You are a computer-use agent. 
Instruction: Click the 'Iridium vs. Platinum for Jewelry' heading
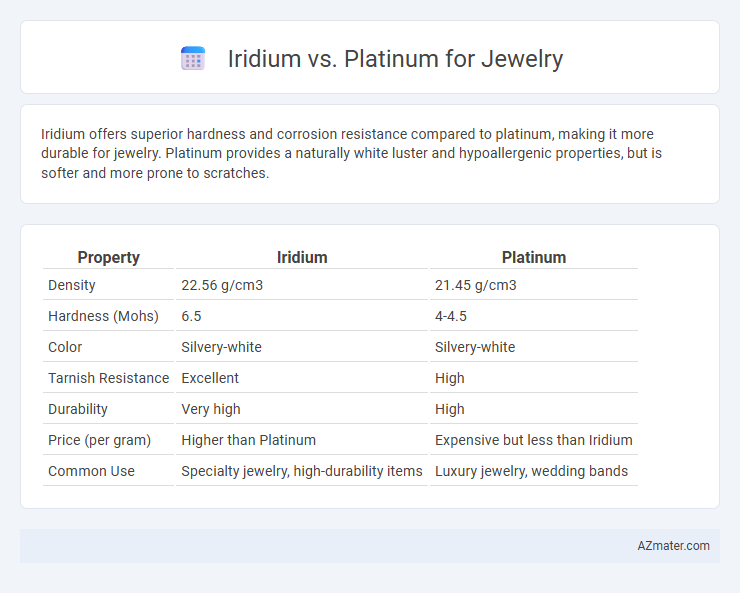(x=395, y=59)
